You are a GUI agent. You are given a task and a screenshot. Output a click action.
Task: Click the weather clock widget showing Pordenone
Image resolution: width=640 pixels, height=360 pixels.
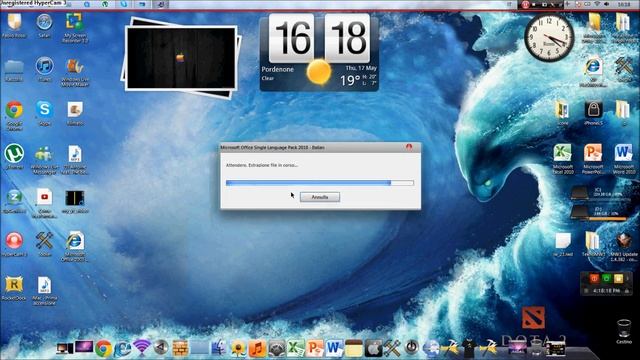319,52
